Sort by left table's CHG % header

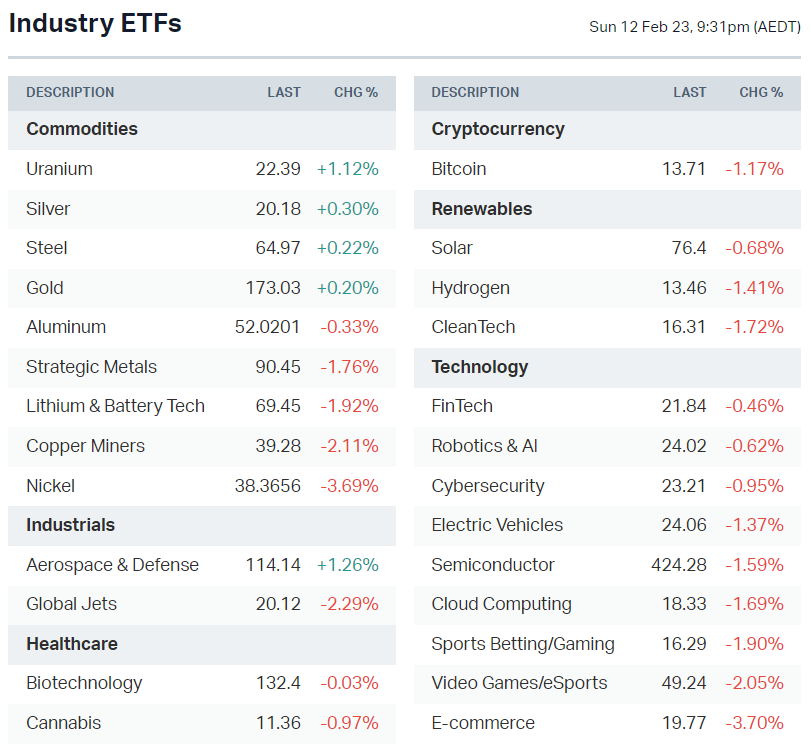pyautogui.click(x=356, y=92)
